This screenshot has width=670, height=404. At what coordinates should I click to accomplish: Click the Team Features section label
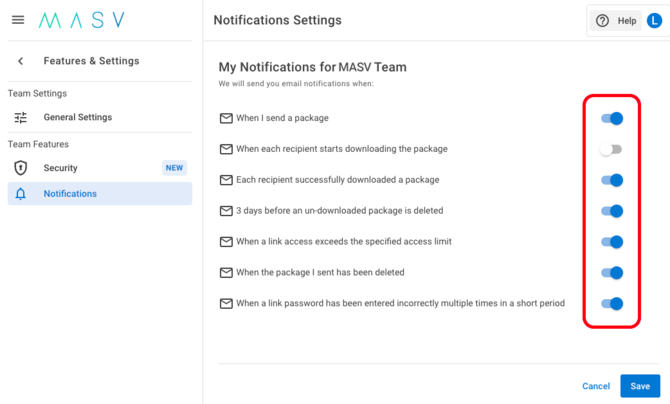tap(38, 144)
